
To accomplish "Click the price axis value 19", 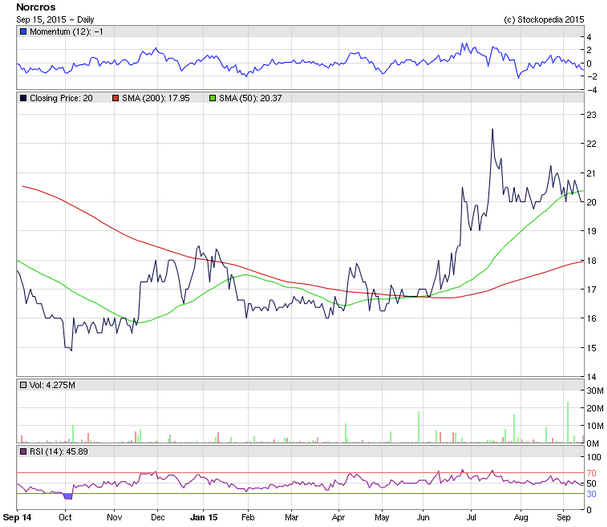I will click(592, 231).
